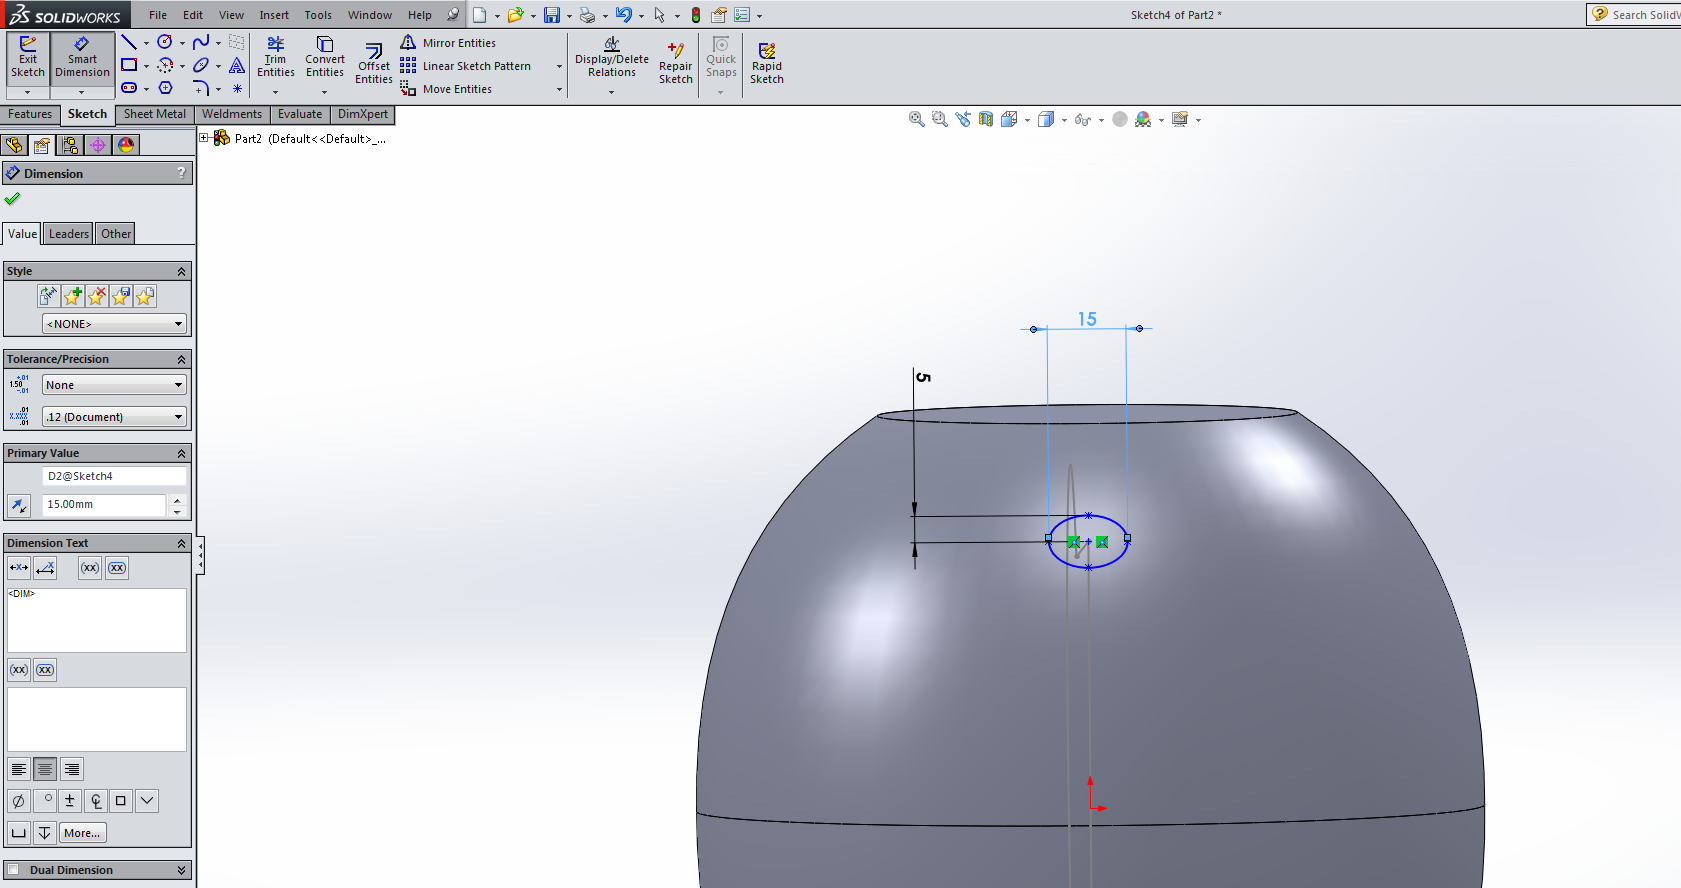The width and height of the screenshot is (1681, 888).
Task: Open Display/Delete Relations tool
Action: [612, 58]
